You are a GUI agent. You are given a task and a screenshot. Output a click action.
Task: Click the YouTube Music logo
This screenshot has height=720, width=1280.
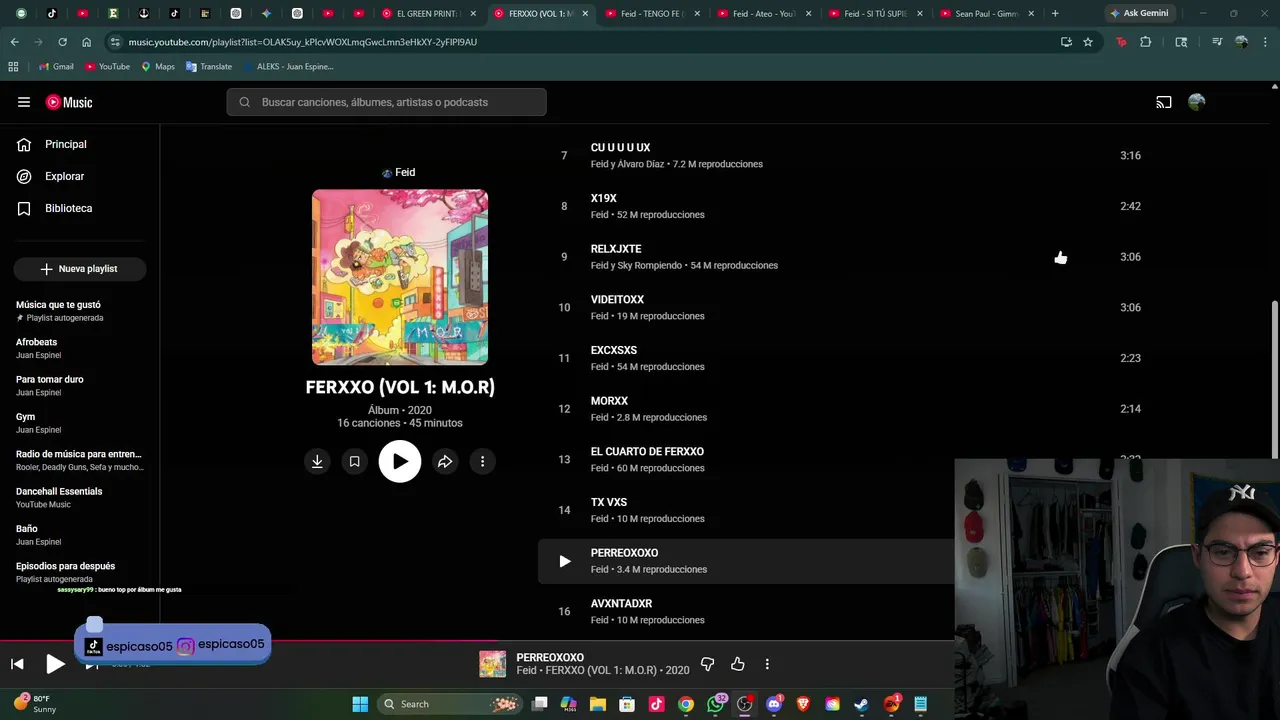(69, 102)
